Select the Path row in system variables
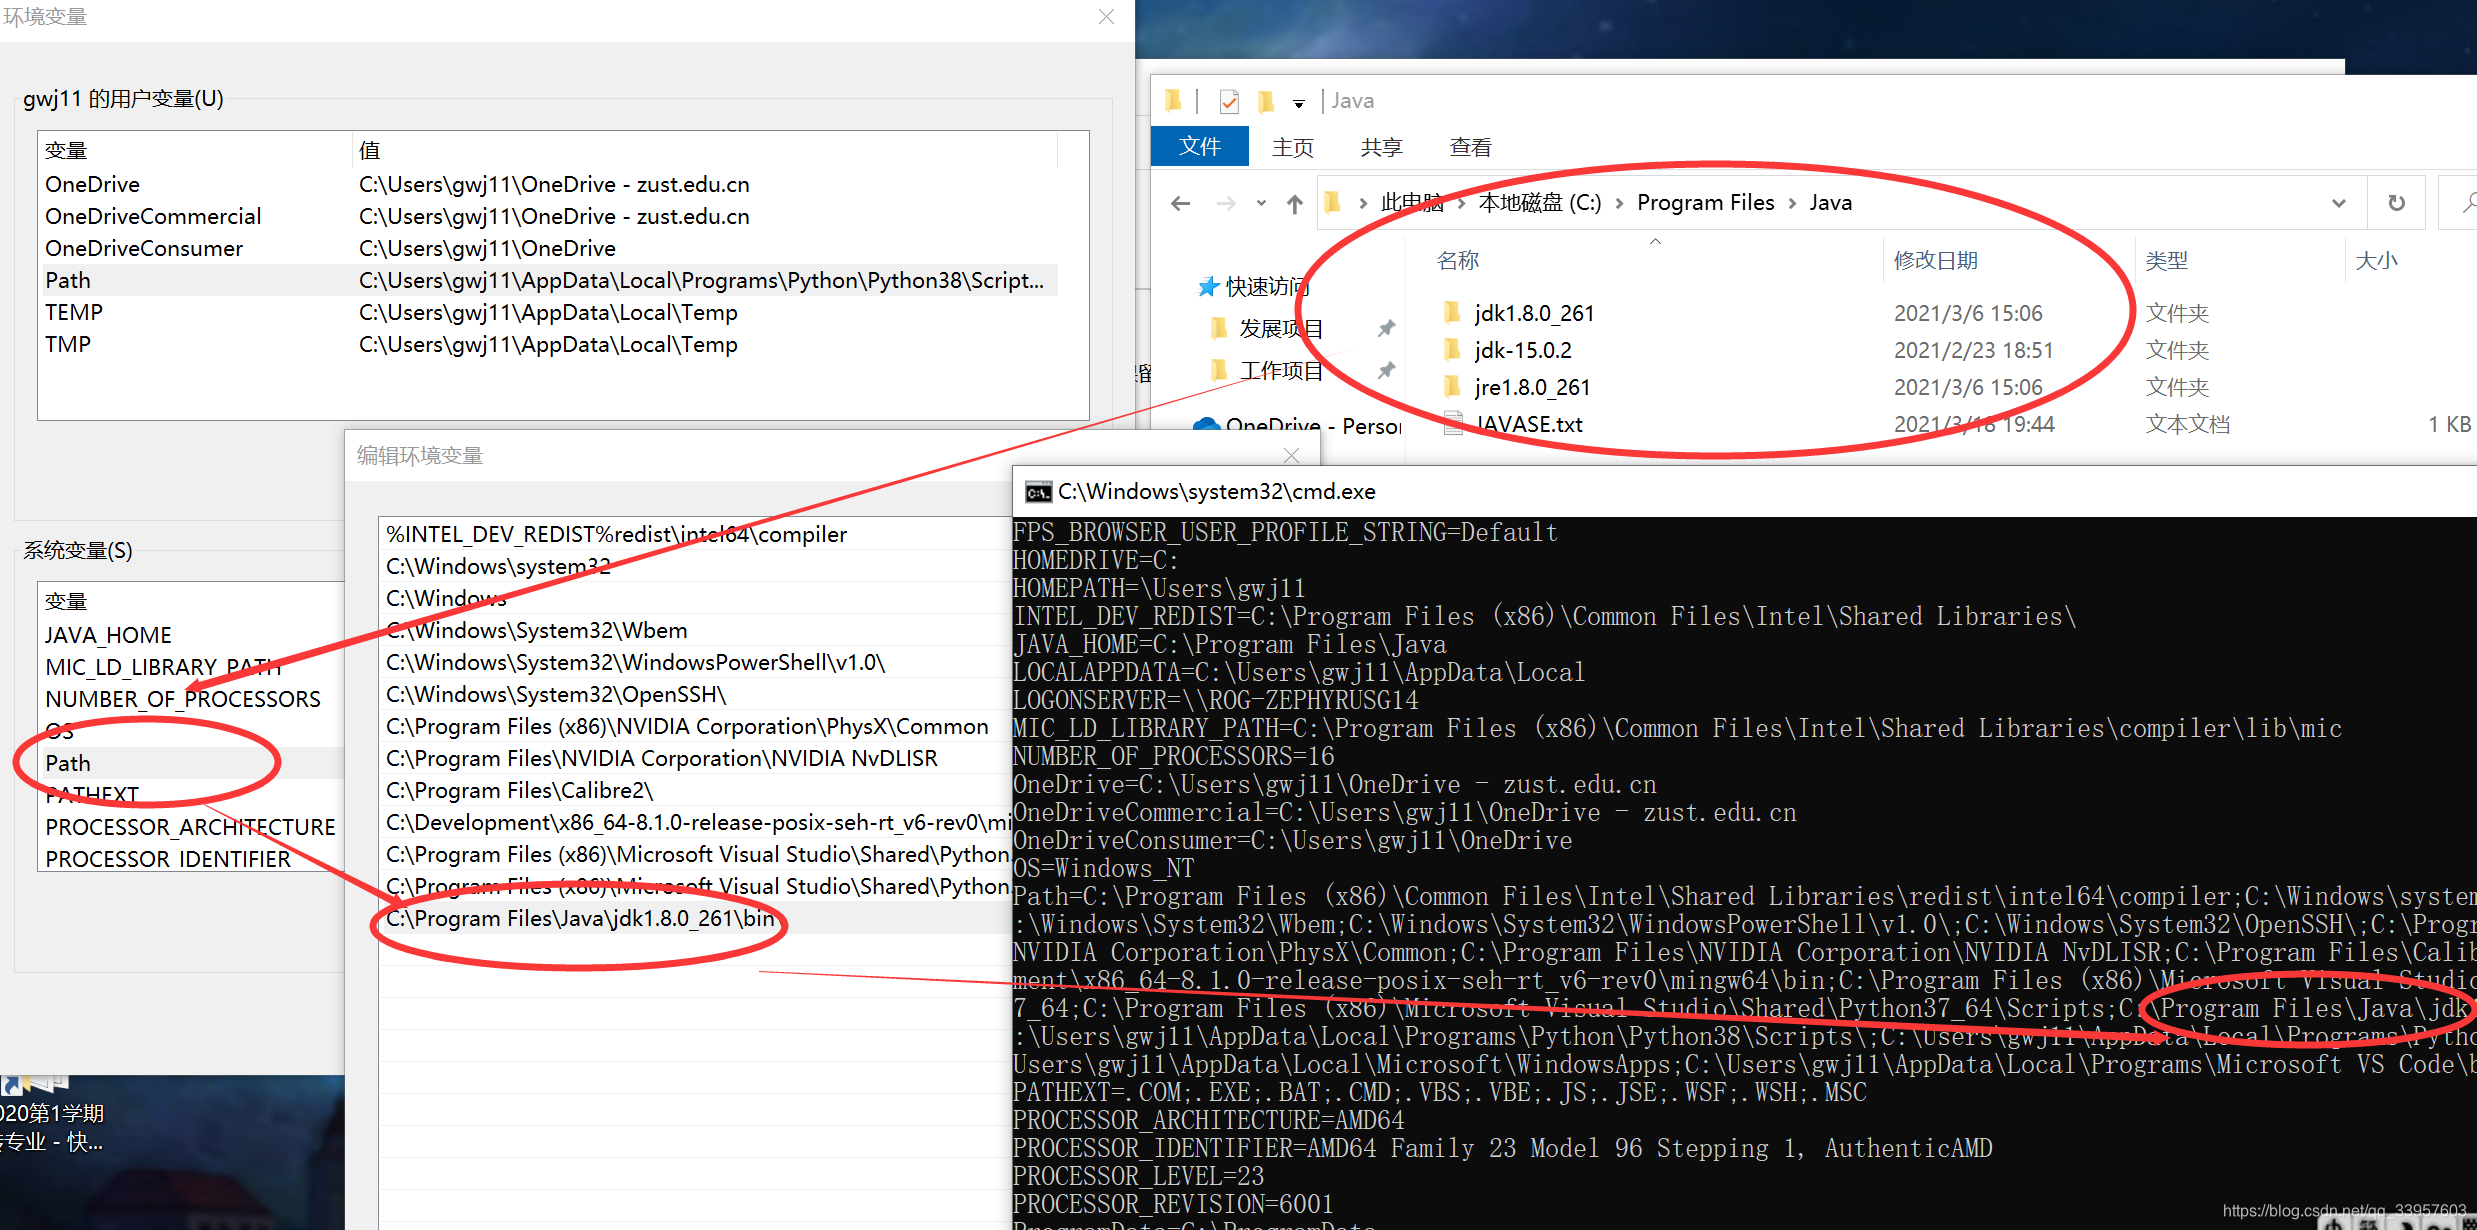Viewport: 2477px width, 1230px height. 191,763
